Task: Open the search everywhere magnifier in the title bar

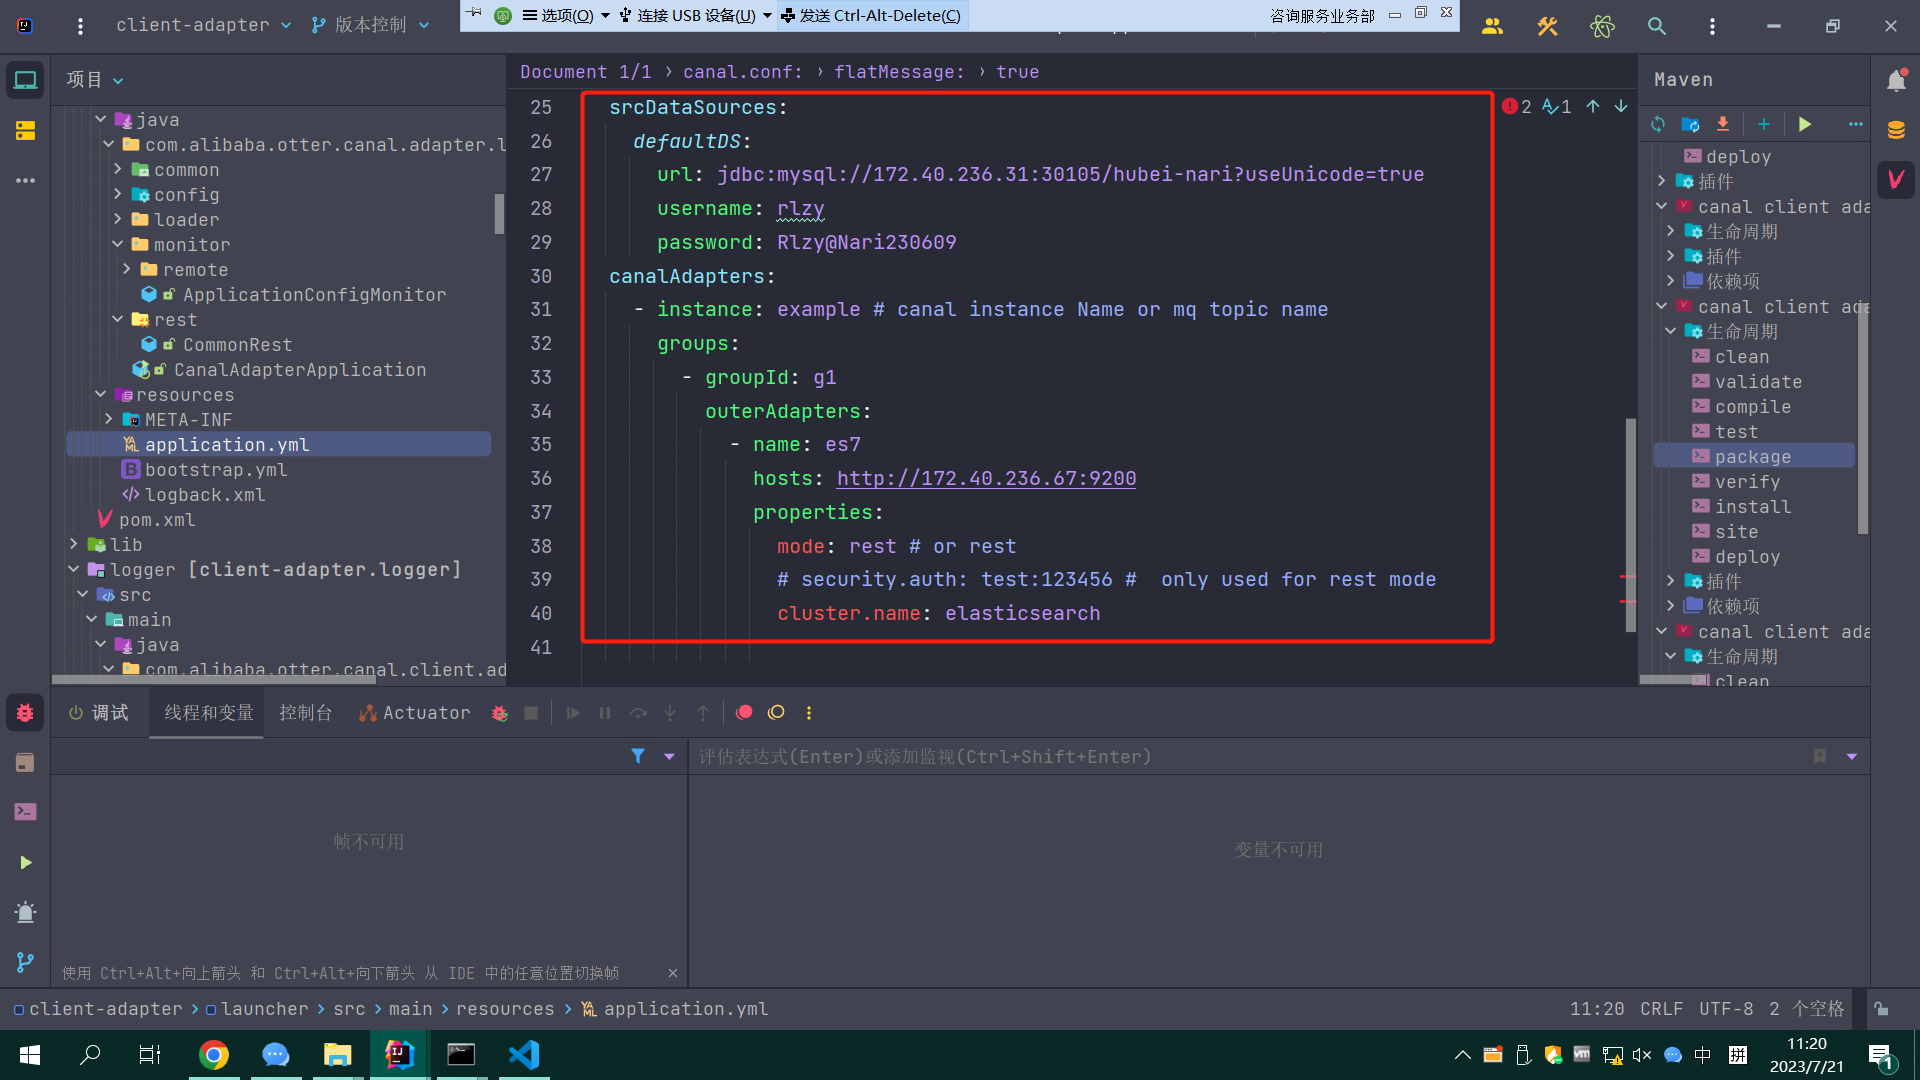Action: 1657,26
